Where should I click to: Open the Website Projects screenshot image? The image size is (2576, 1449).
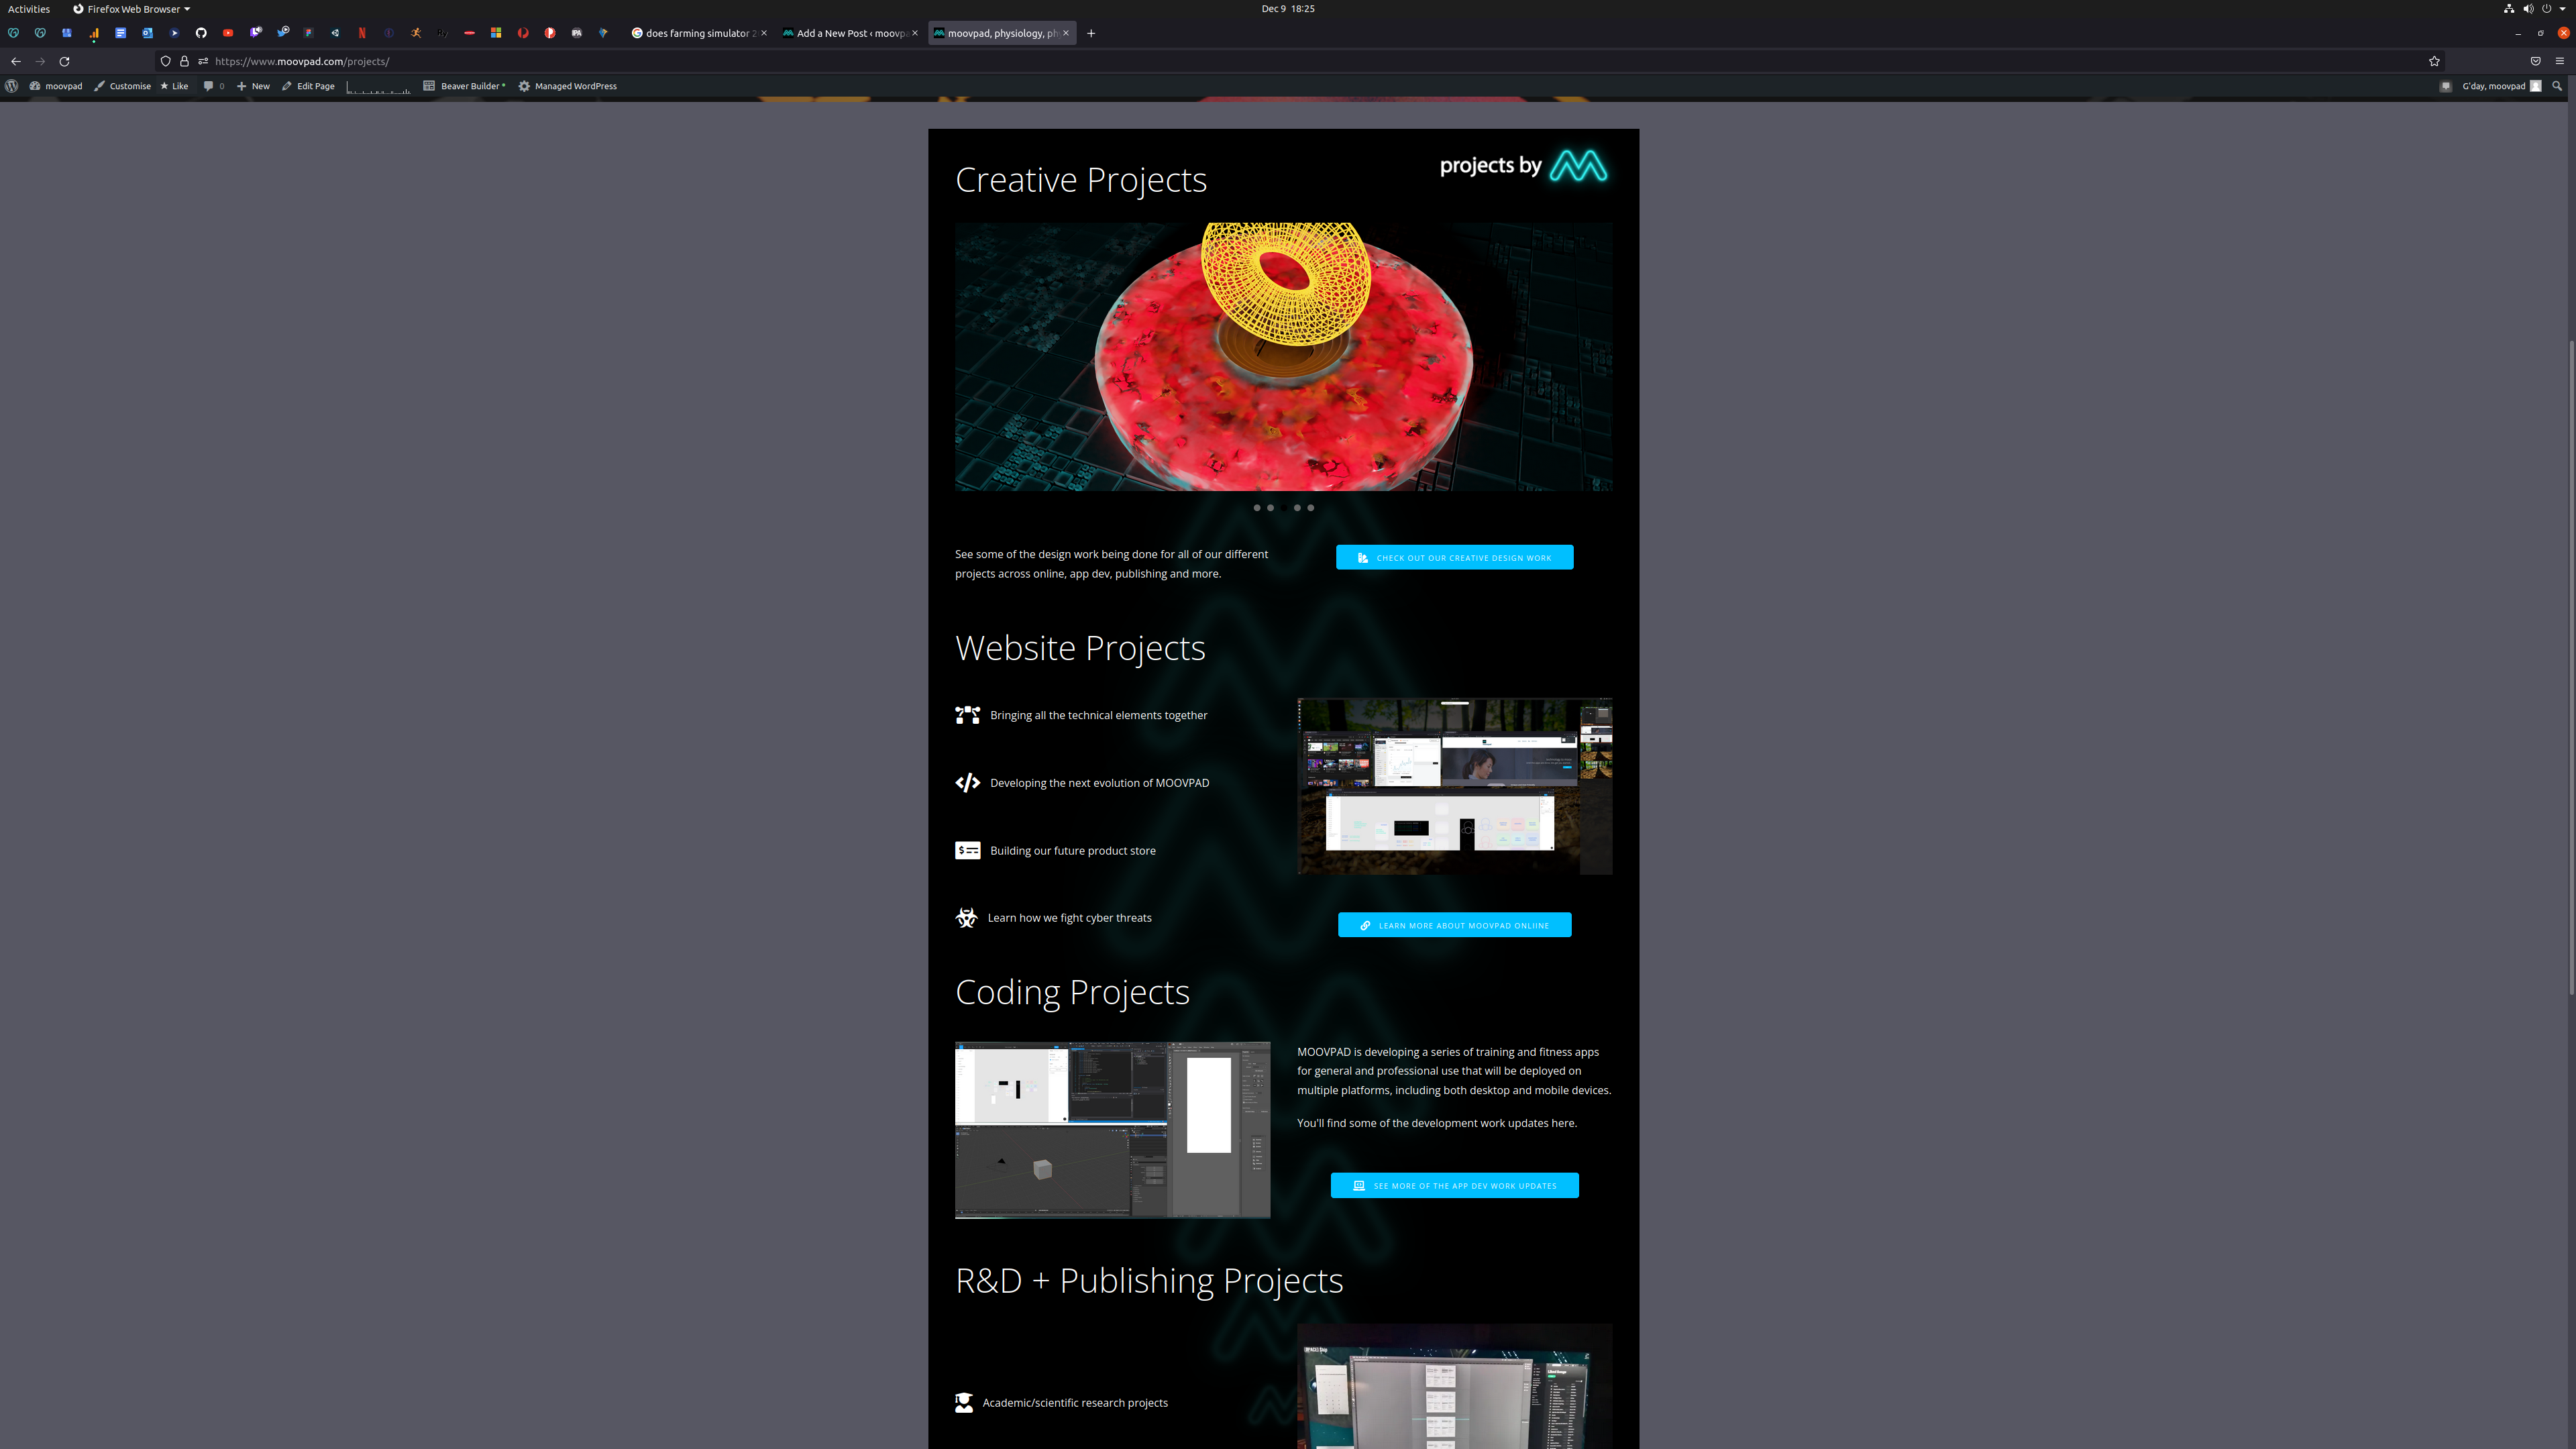click(x=1454, y=786)
